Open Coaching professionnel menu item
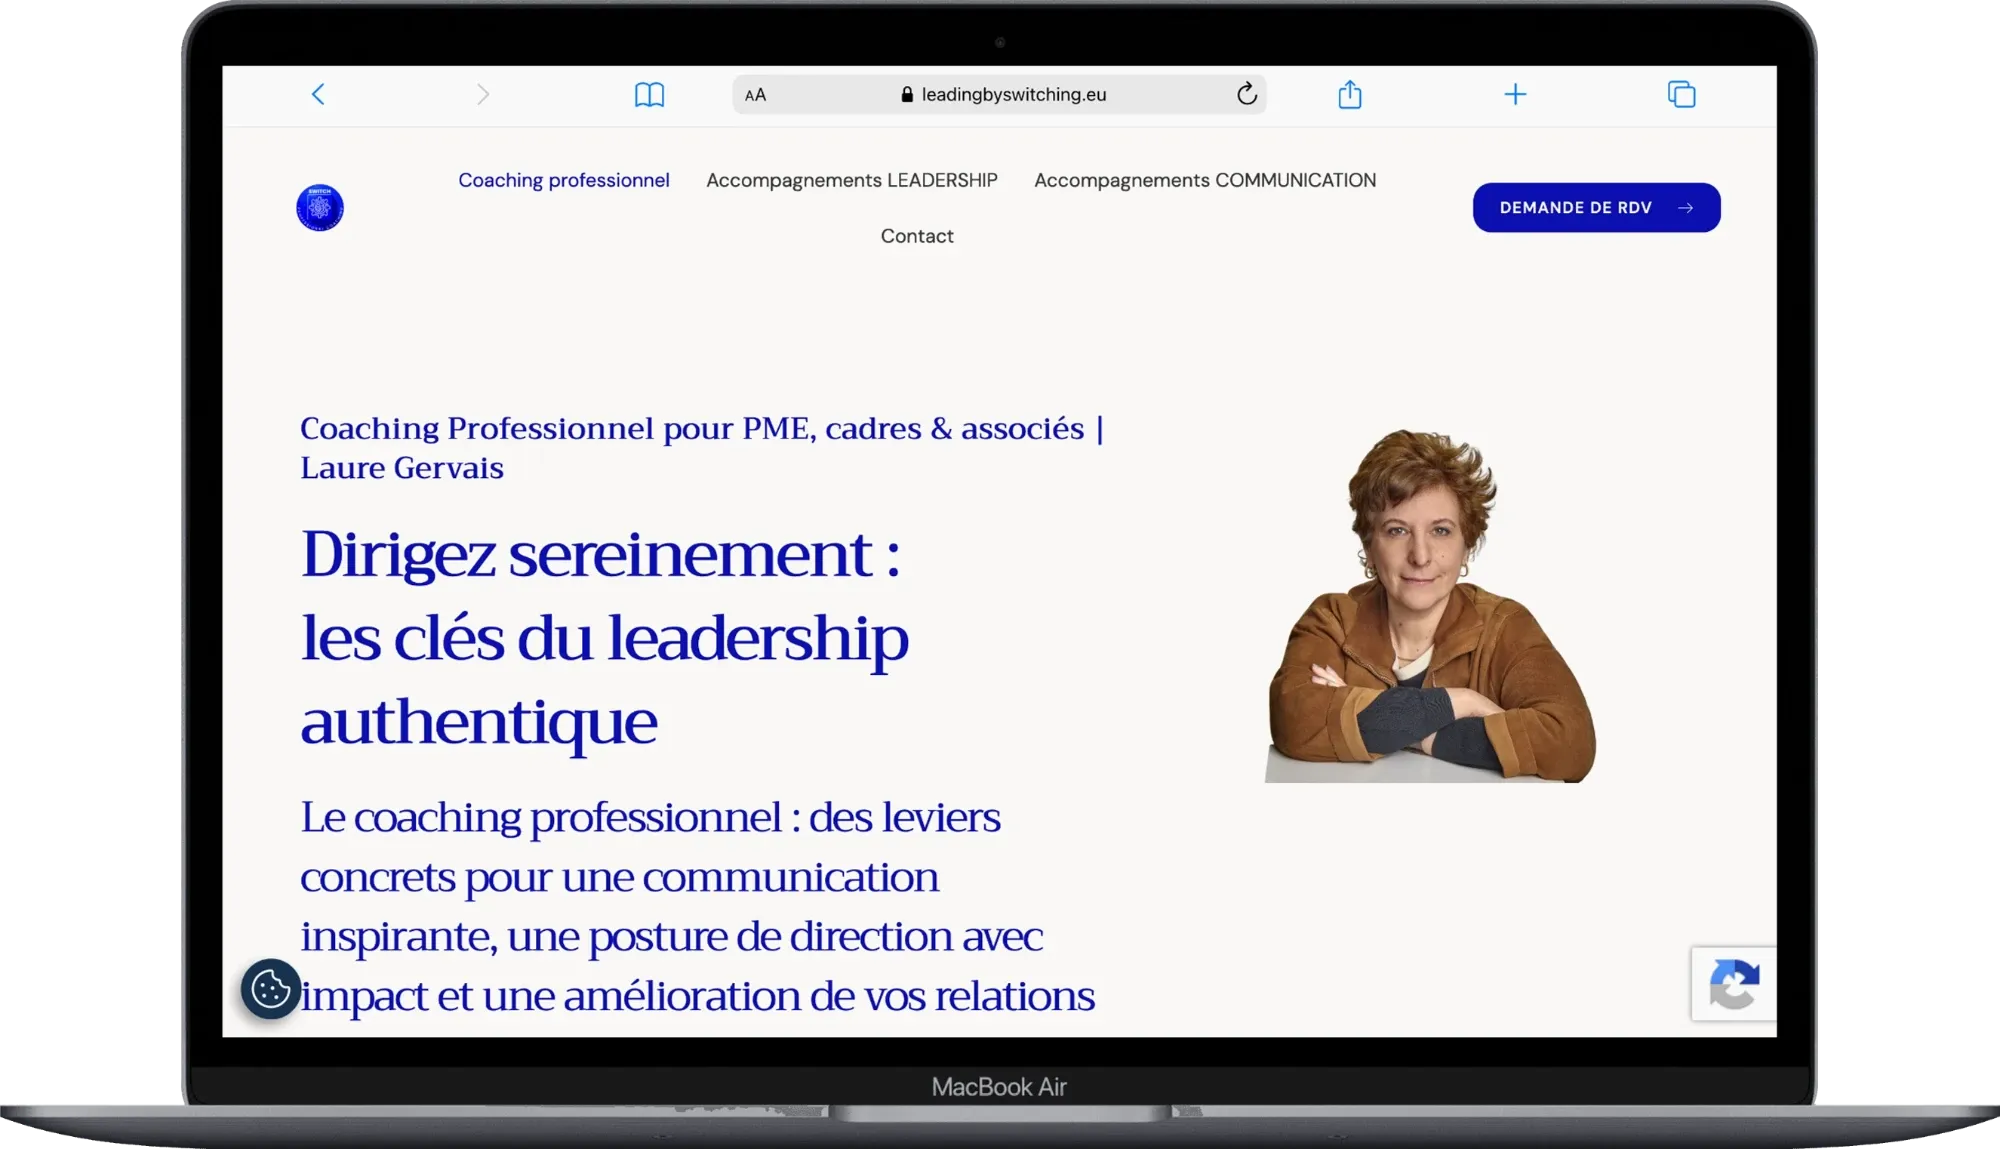The height and width of the screenshot is (1149, 2000). 564,180
